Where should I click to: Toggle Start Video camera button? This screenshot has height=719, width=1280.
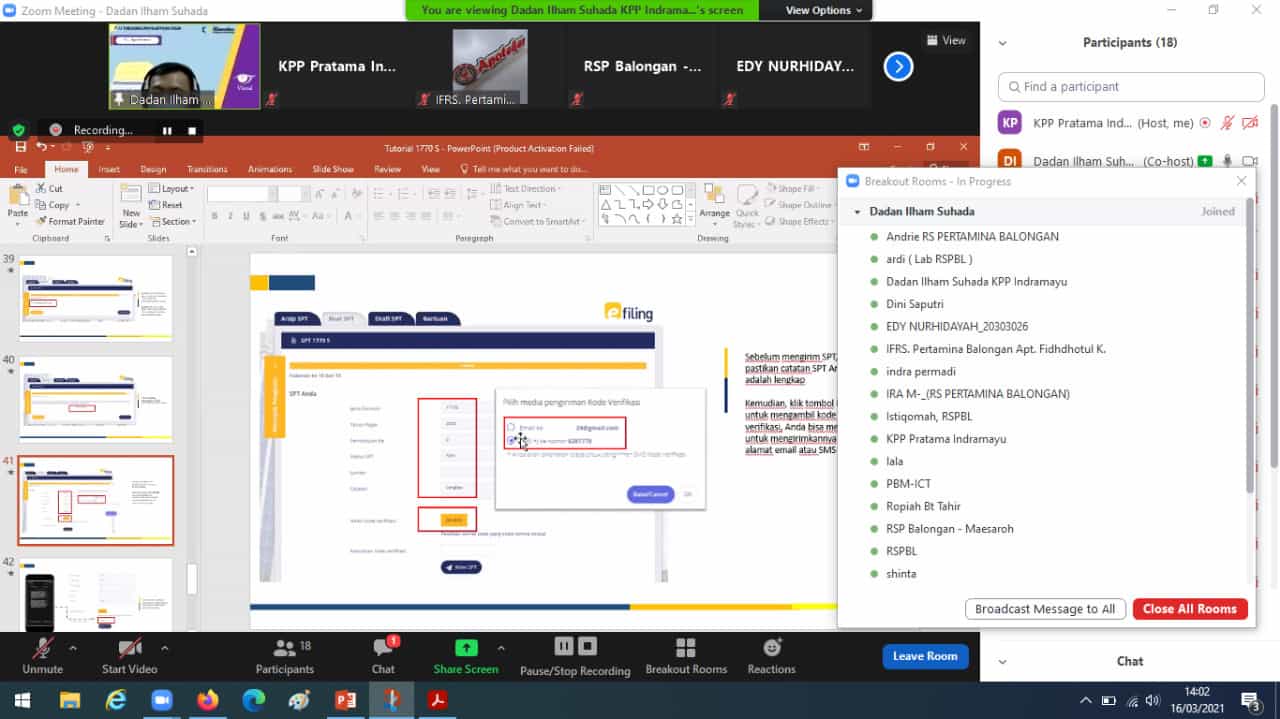[x=129, y=648]
